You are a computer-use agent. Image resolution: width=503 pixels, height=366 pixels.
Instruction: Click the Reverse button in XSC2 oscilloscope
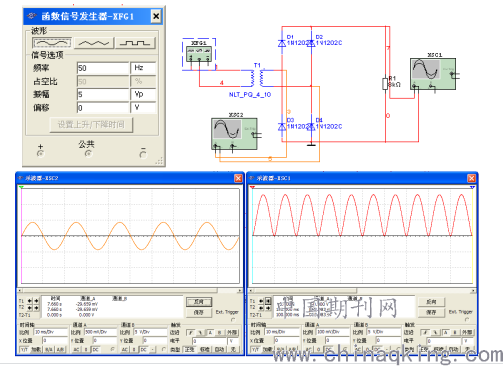click(199, 302)
